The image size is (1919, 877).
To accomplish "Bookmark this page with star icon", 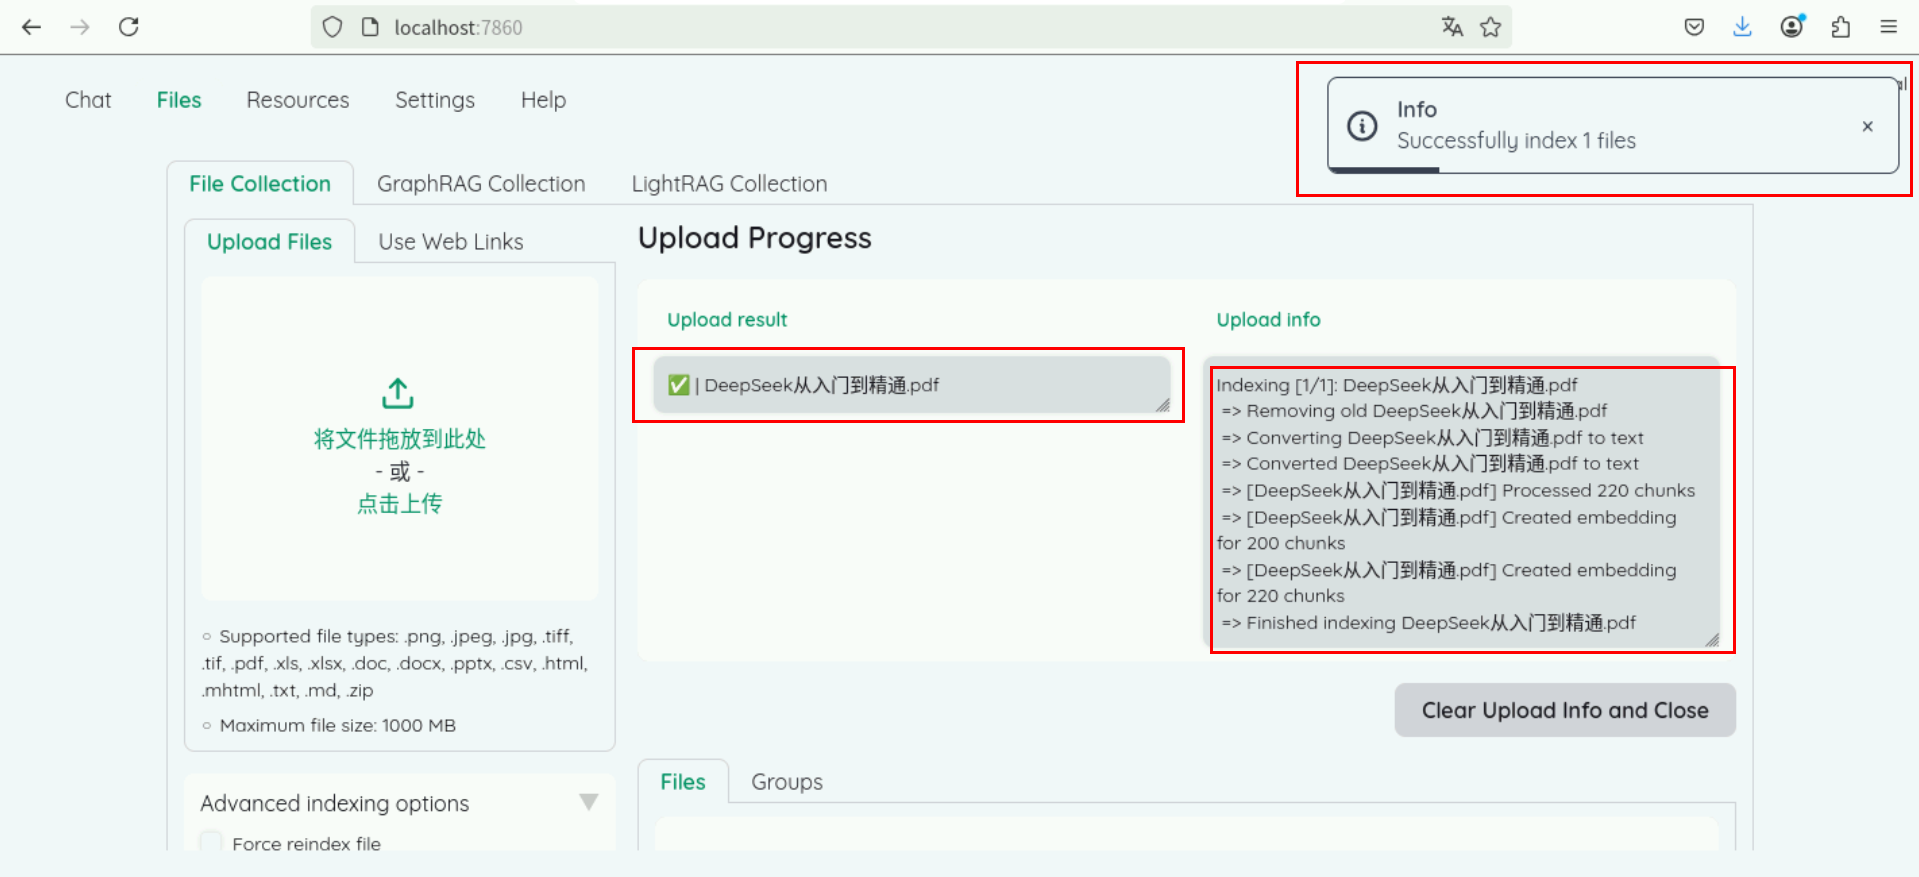I will point(1491,27).
